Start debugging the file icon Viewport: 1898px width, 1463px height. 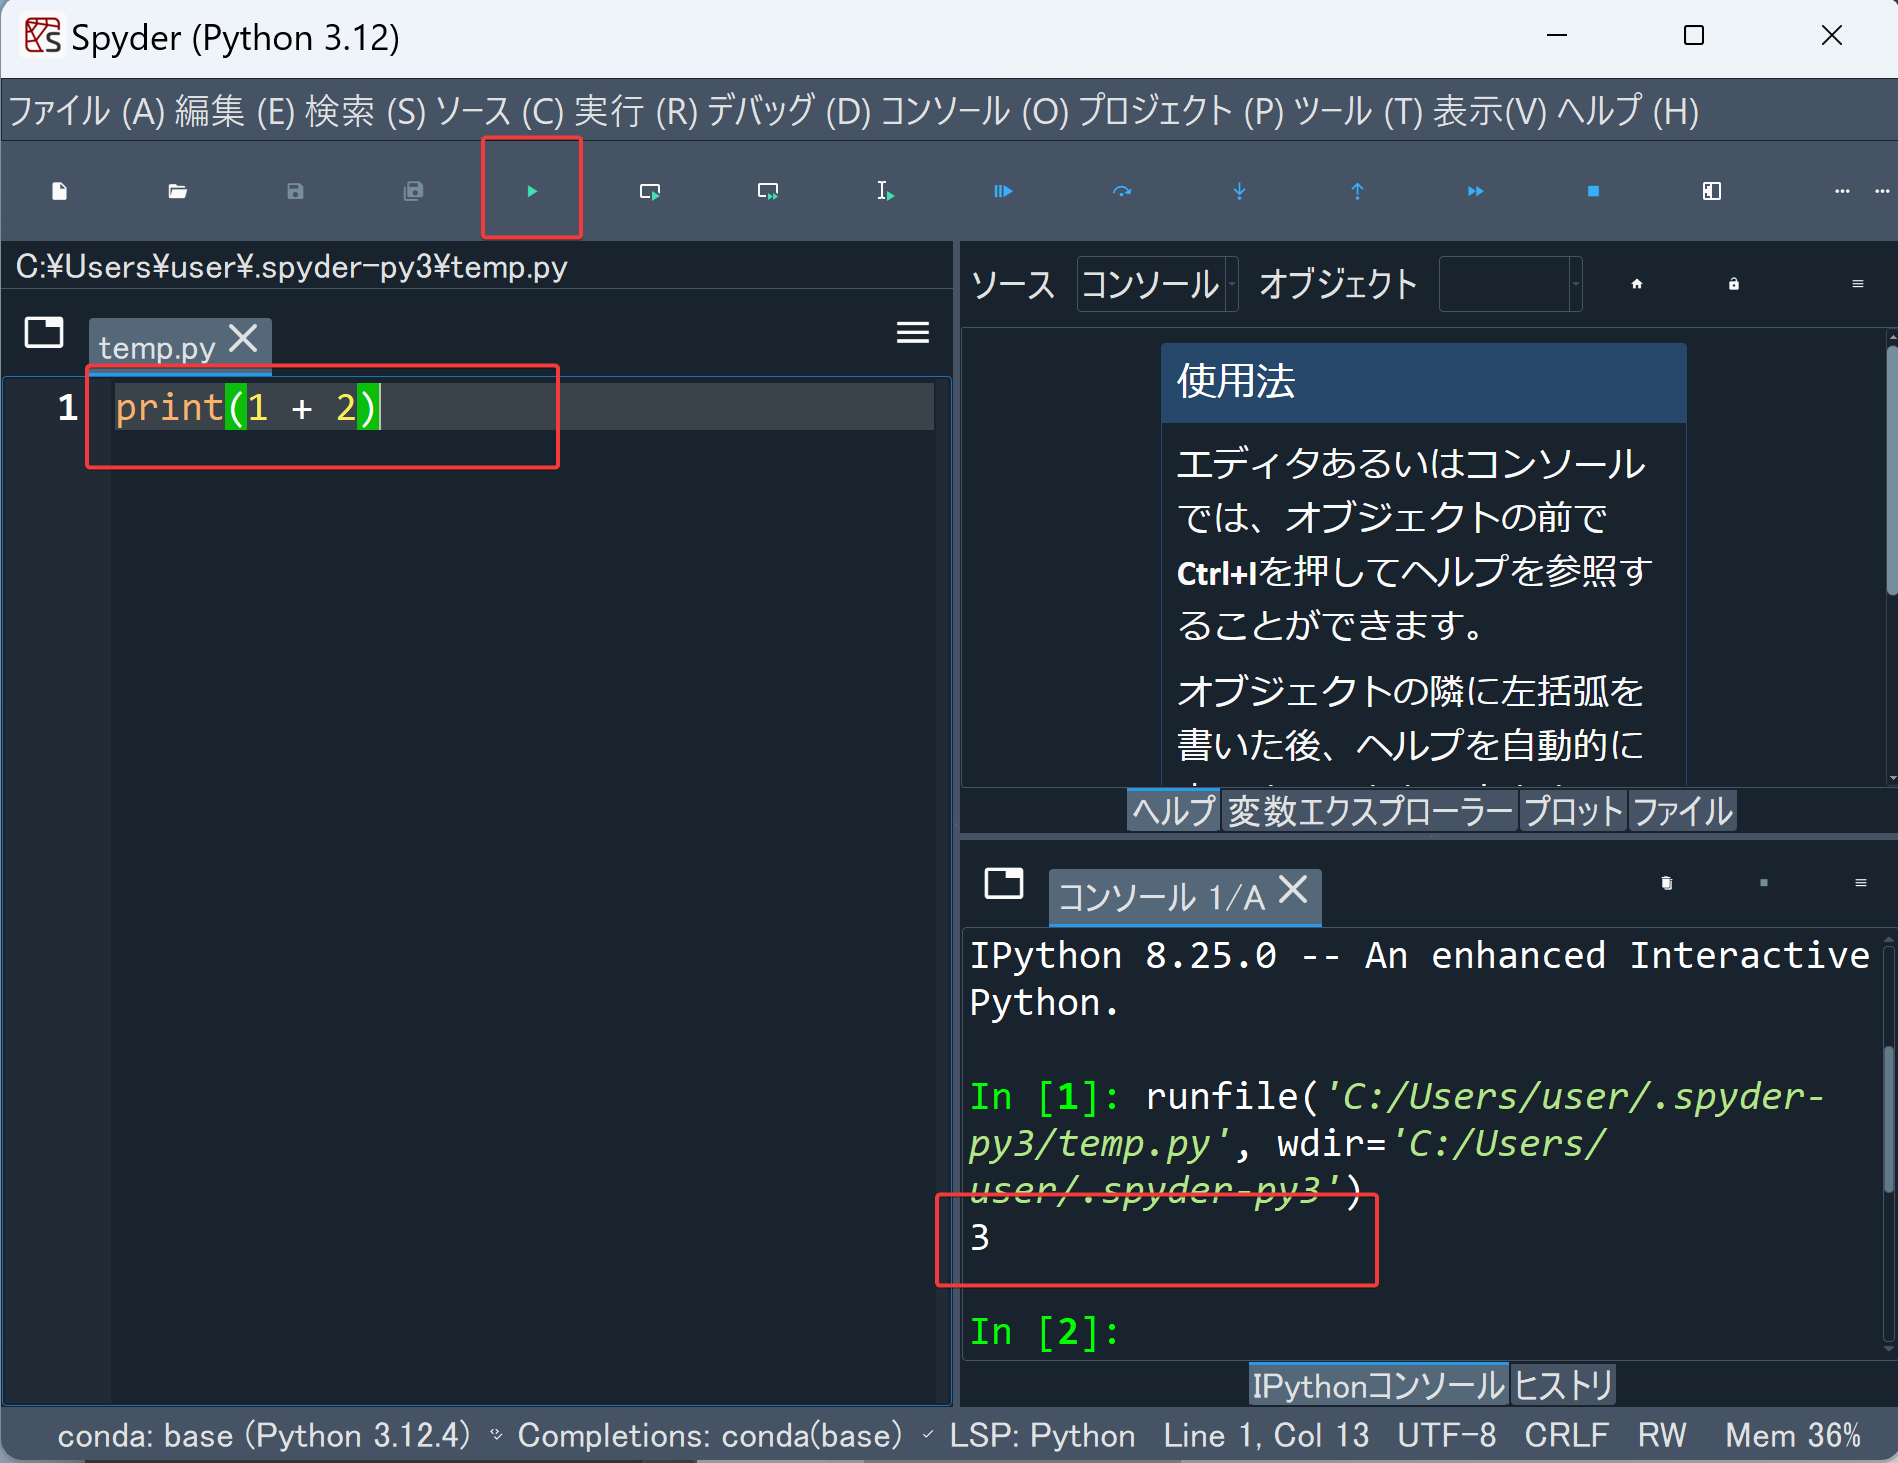[1003, 191]
